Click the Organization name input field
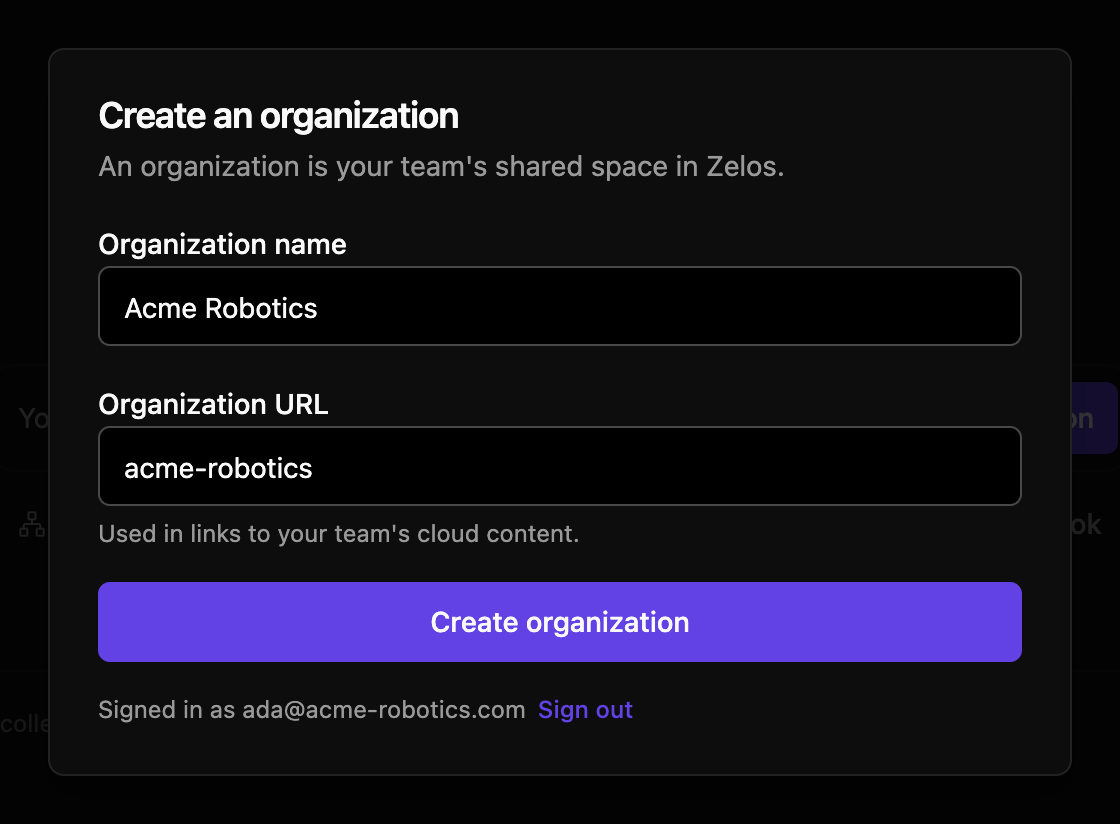 coord(559,306)
